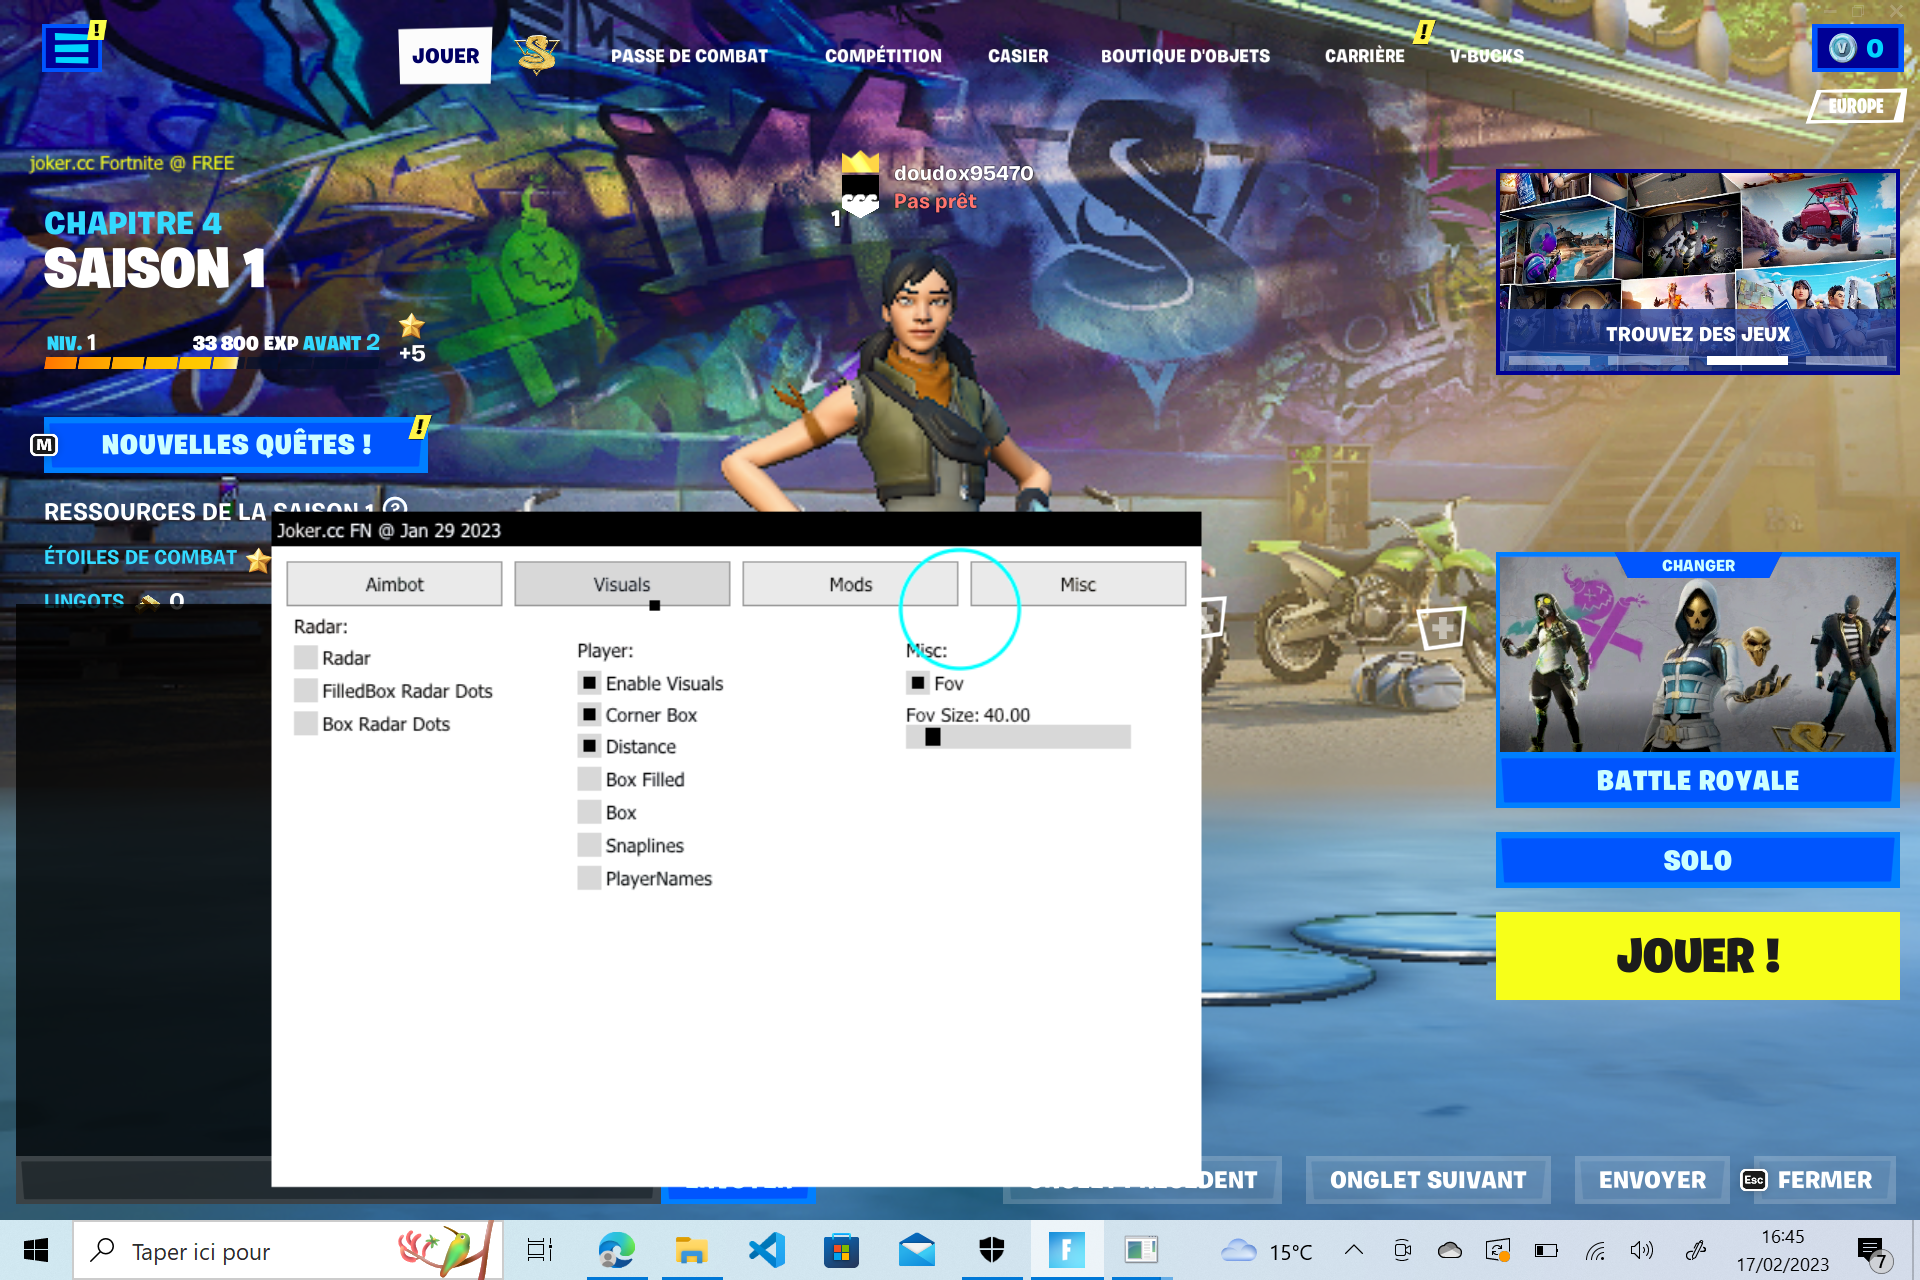
Task: Click CHANGER to change game mode
Action: tap(1697, 566)
